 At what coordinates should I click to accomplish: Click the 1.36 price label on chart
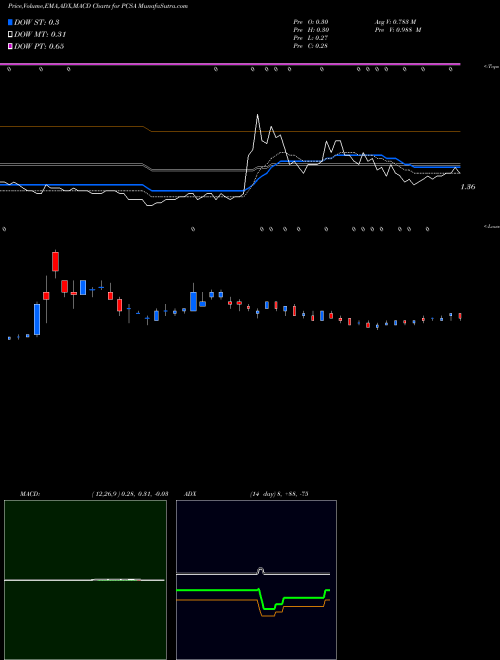tap(468, 187)
